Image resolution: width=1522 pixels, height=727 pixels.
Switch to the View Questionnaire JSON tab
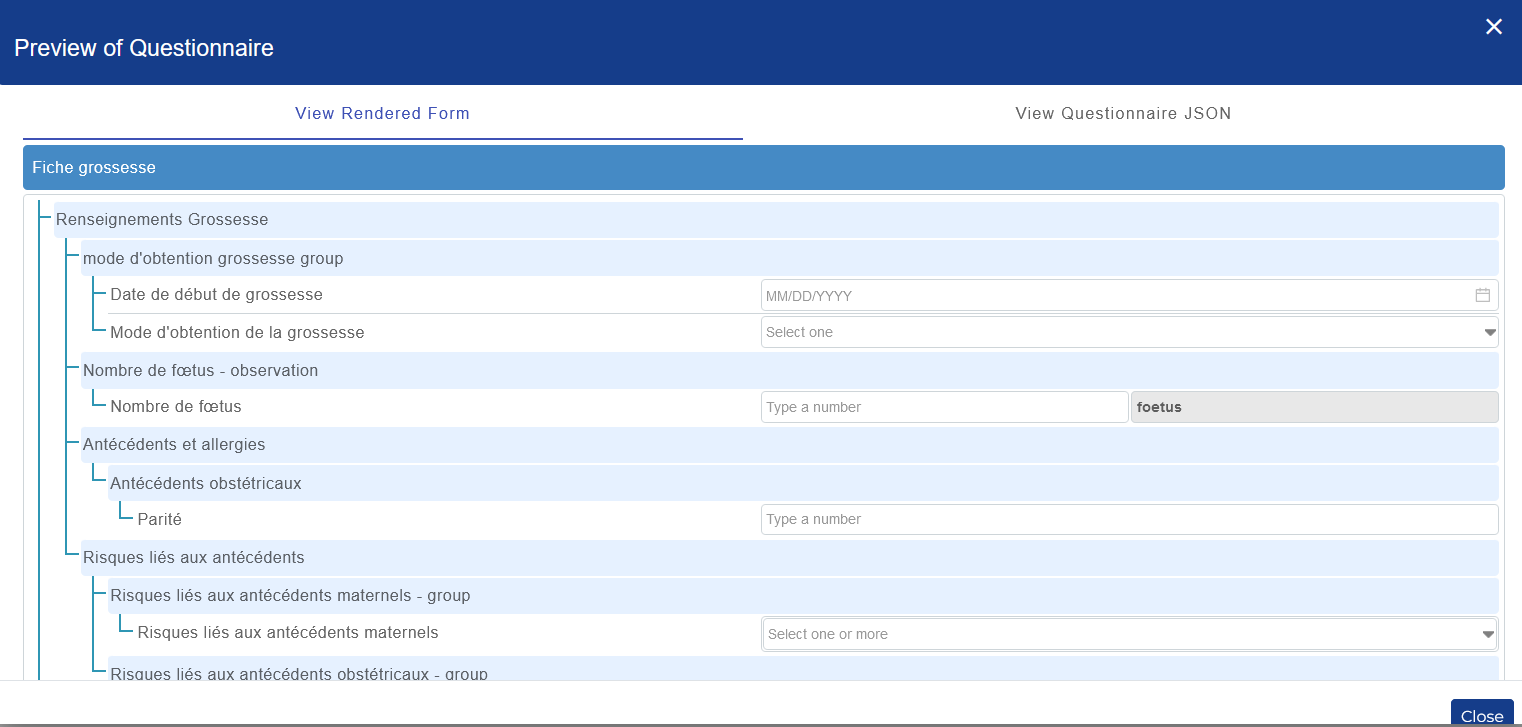[x=1122, y=113]
